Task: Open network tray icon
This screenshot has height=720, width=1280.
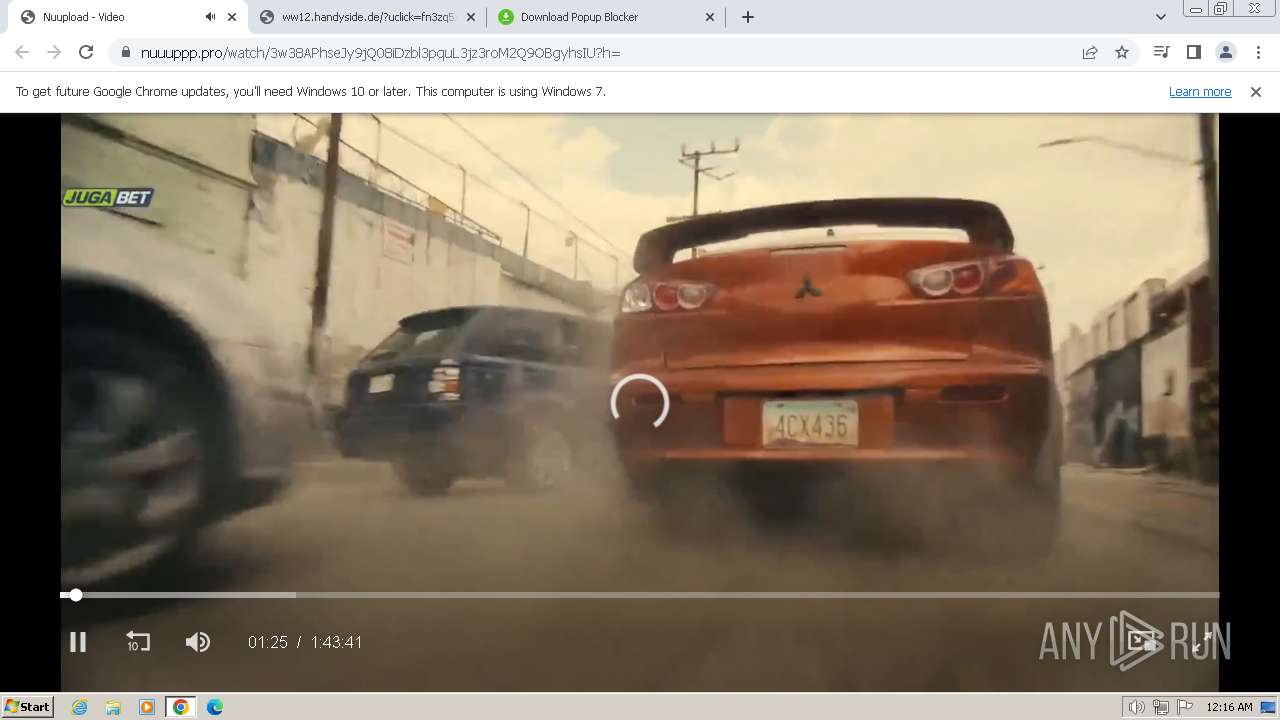Action: [1161, 707]
